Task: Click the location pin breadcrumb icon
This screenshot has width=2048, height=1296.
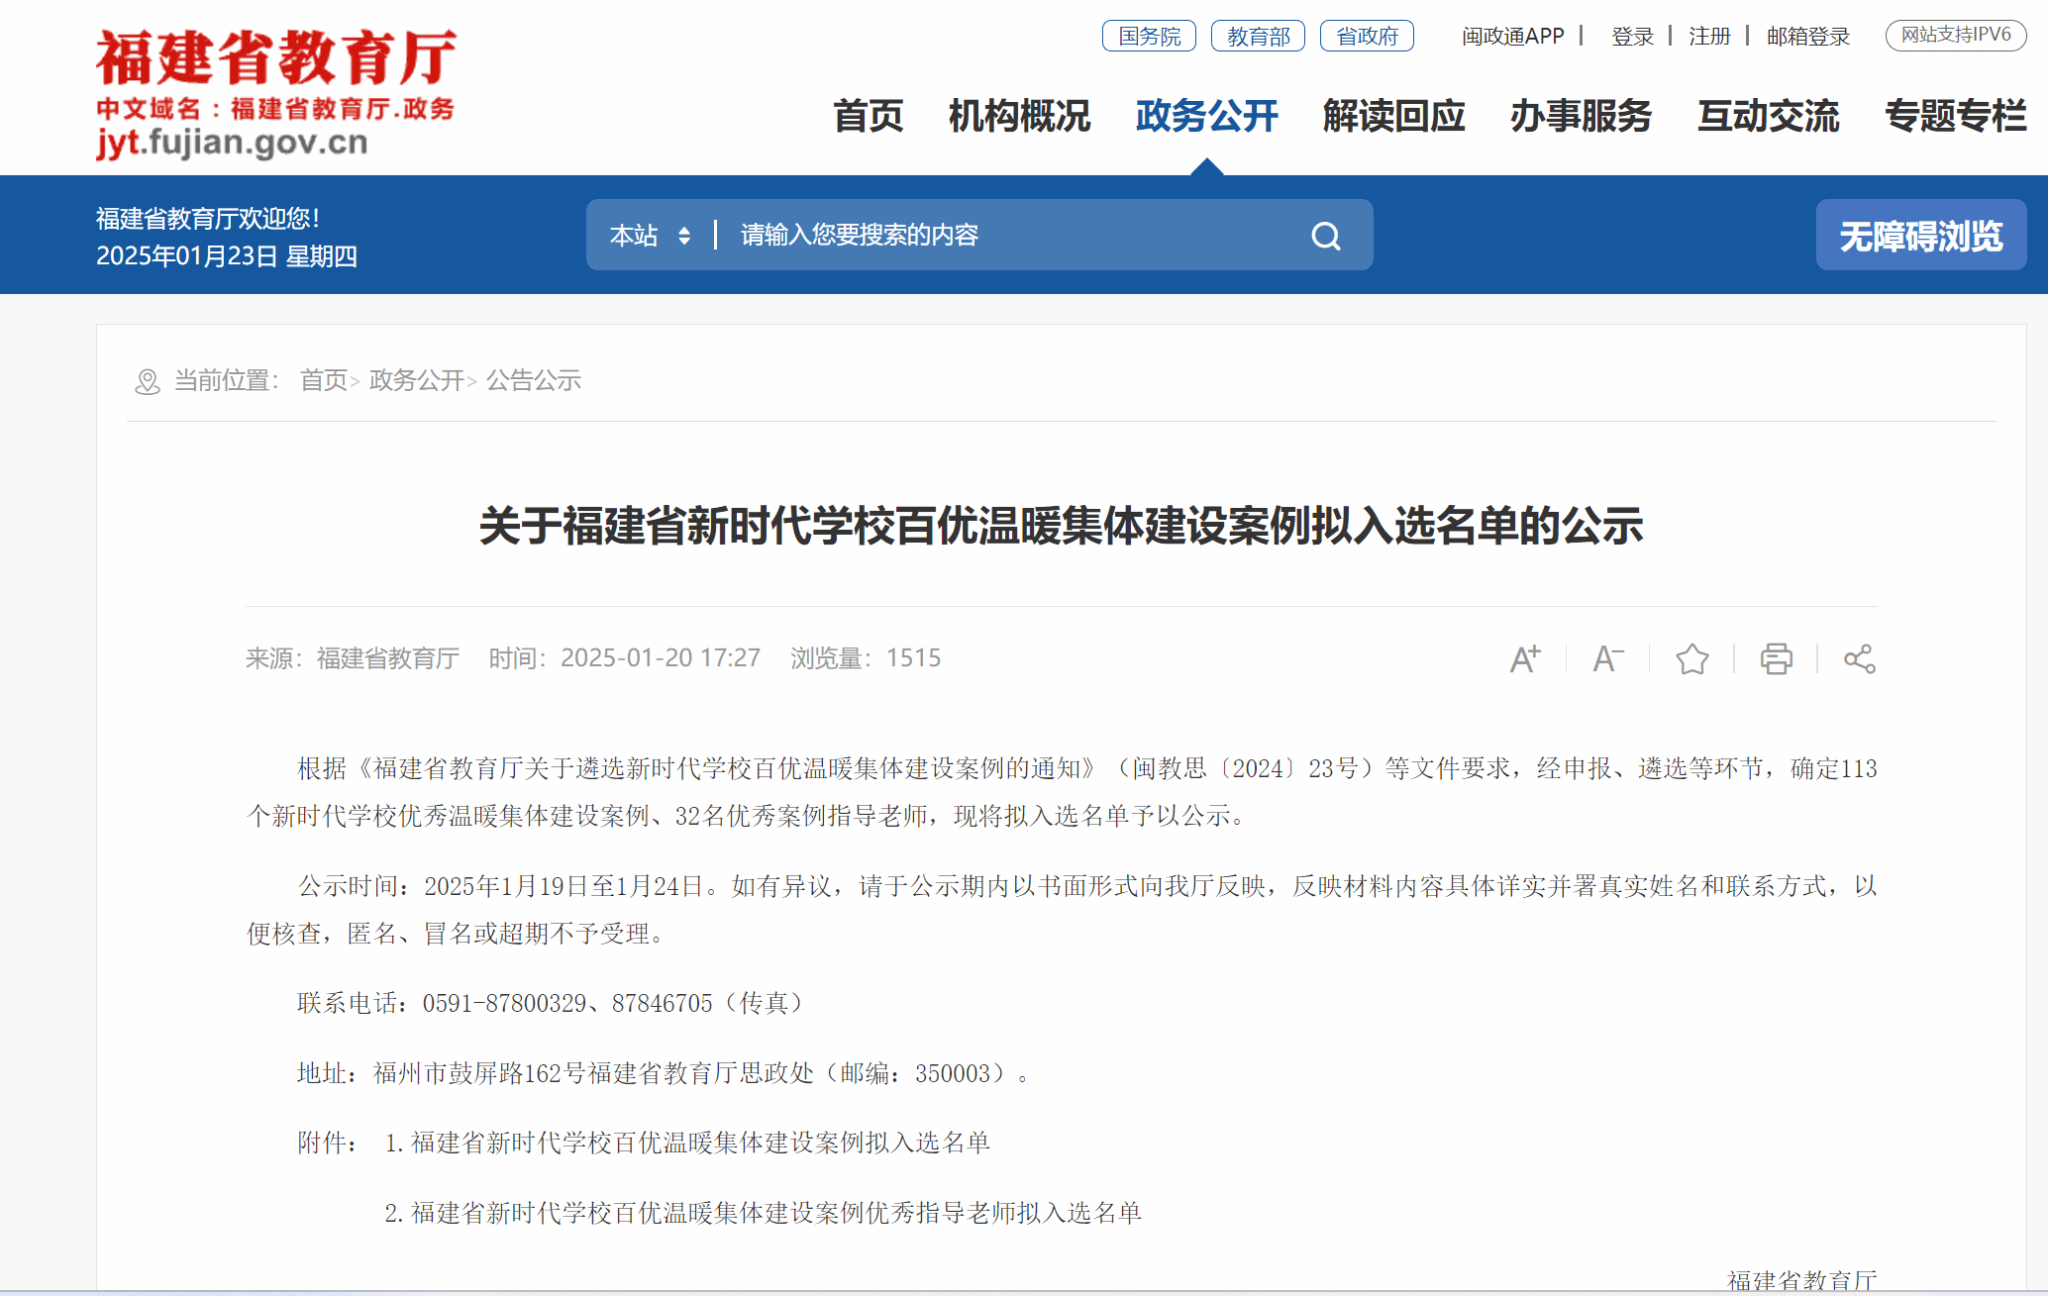Action: tap(147, 382)
